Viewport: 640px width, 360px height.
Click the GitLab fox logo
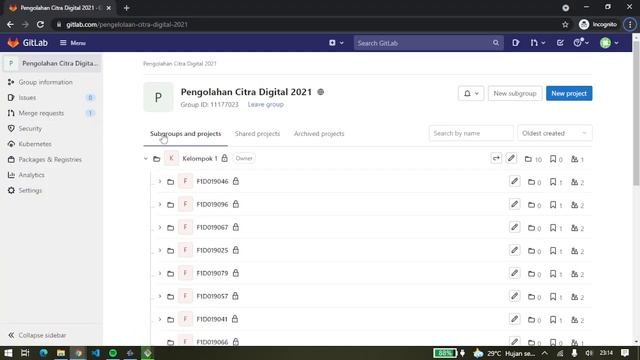[13, 42]
